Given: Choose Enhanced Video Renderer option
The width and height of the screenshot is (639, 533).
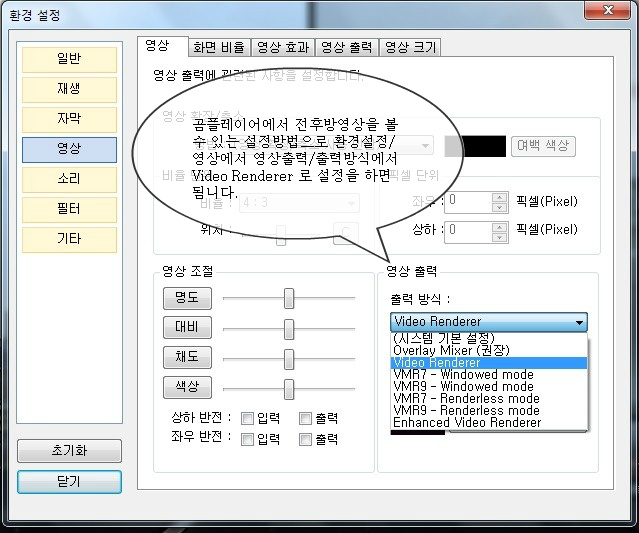Looking at the screenshot, I should point(489,423).
